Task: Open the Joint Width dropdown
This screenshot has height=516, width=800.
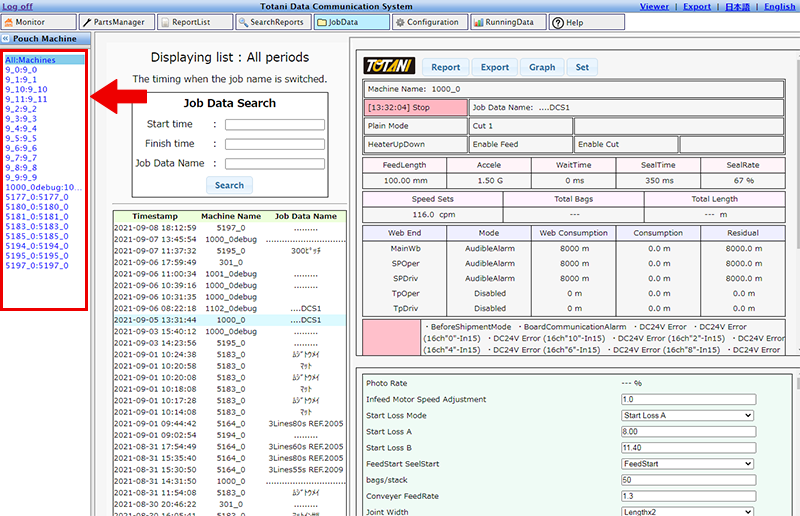Action: (686, 512)
